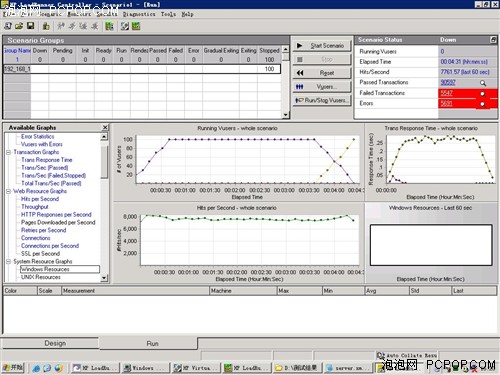Click the second quick launch icon in taskbar

click(47, 368)
